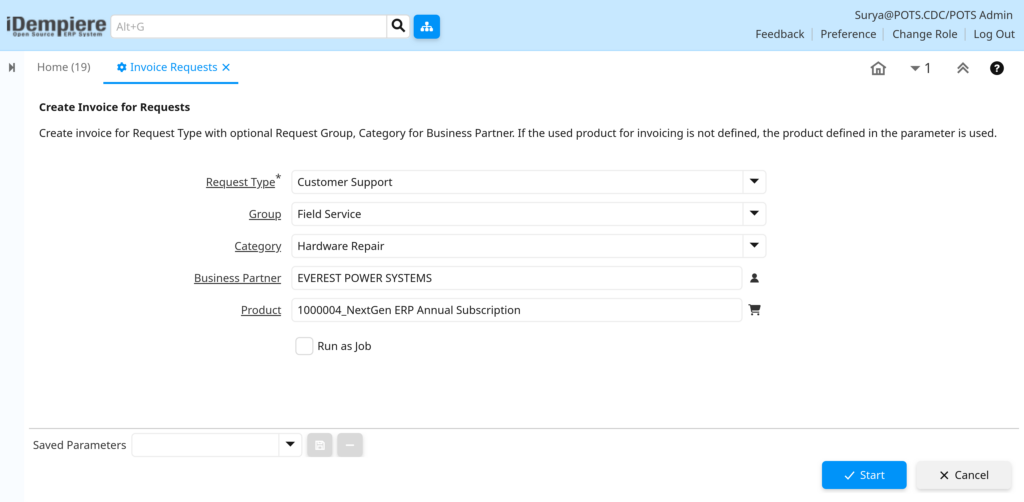
Task: Go to home via house icon
Action: (x=878, y=68)
